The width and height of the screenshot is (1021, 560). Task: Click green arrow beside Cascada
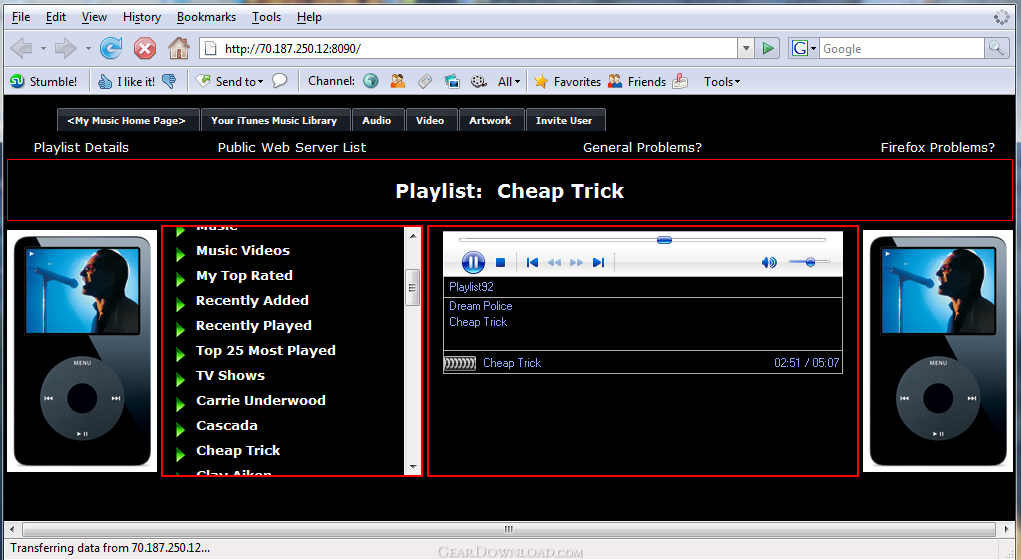[x=181, y=429]
